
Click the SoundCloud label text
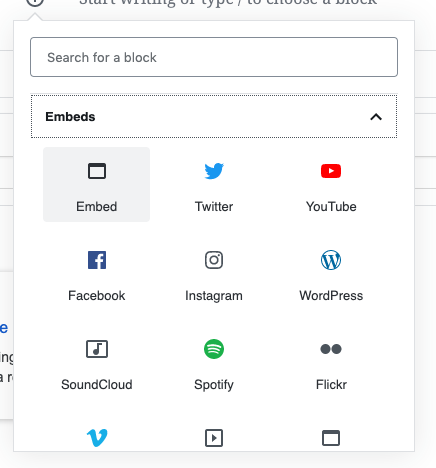[x=97, y=385]
